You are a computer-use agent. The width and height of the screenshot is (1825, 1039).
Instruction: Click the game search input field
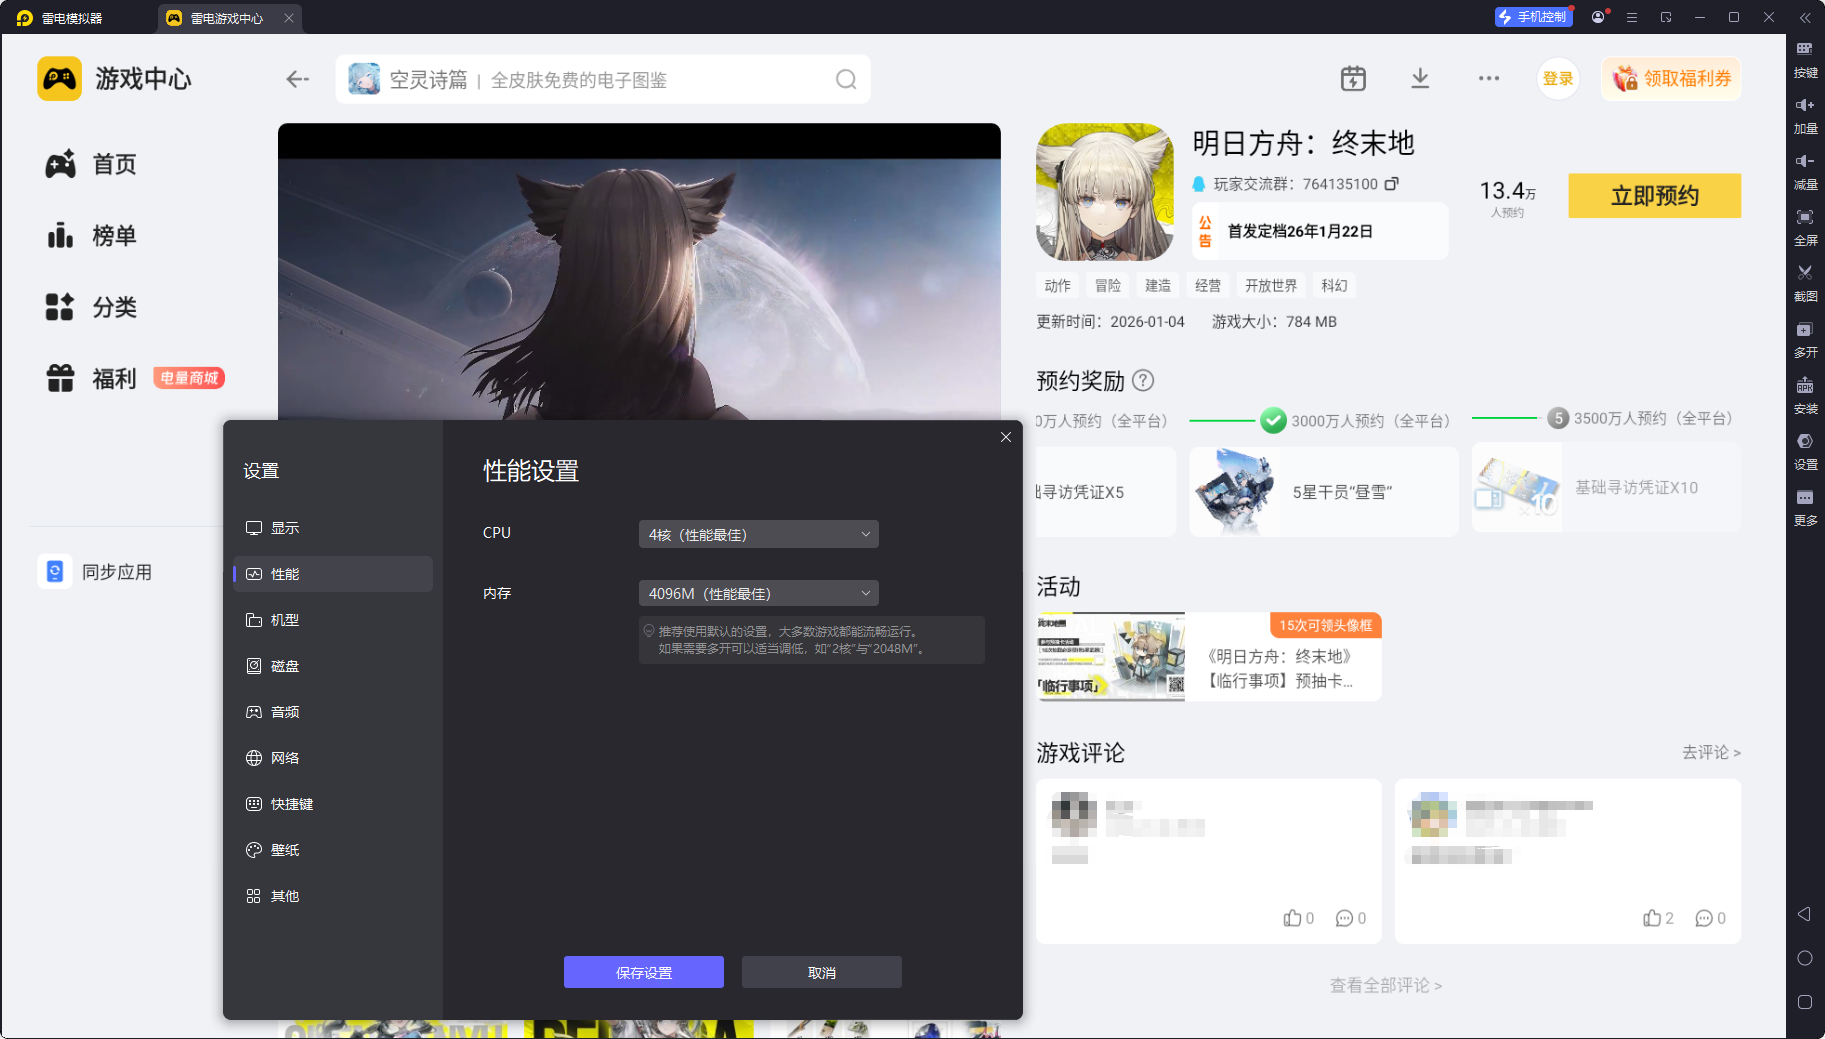pyautogui.click(x=603, y=79)
